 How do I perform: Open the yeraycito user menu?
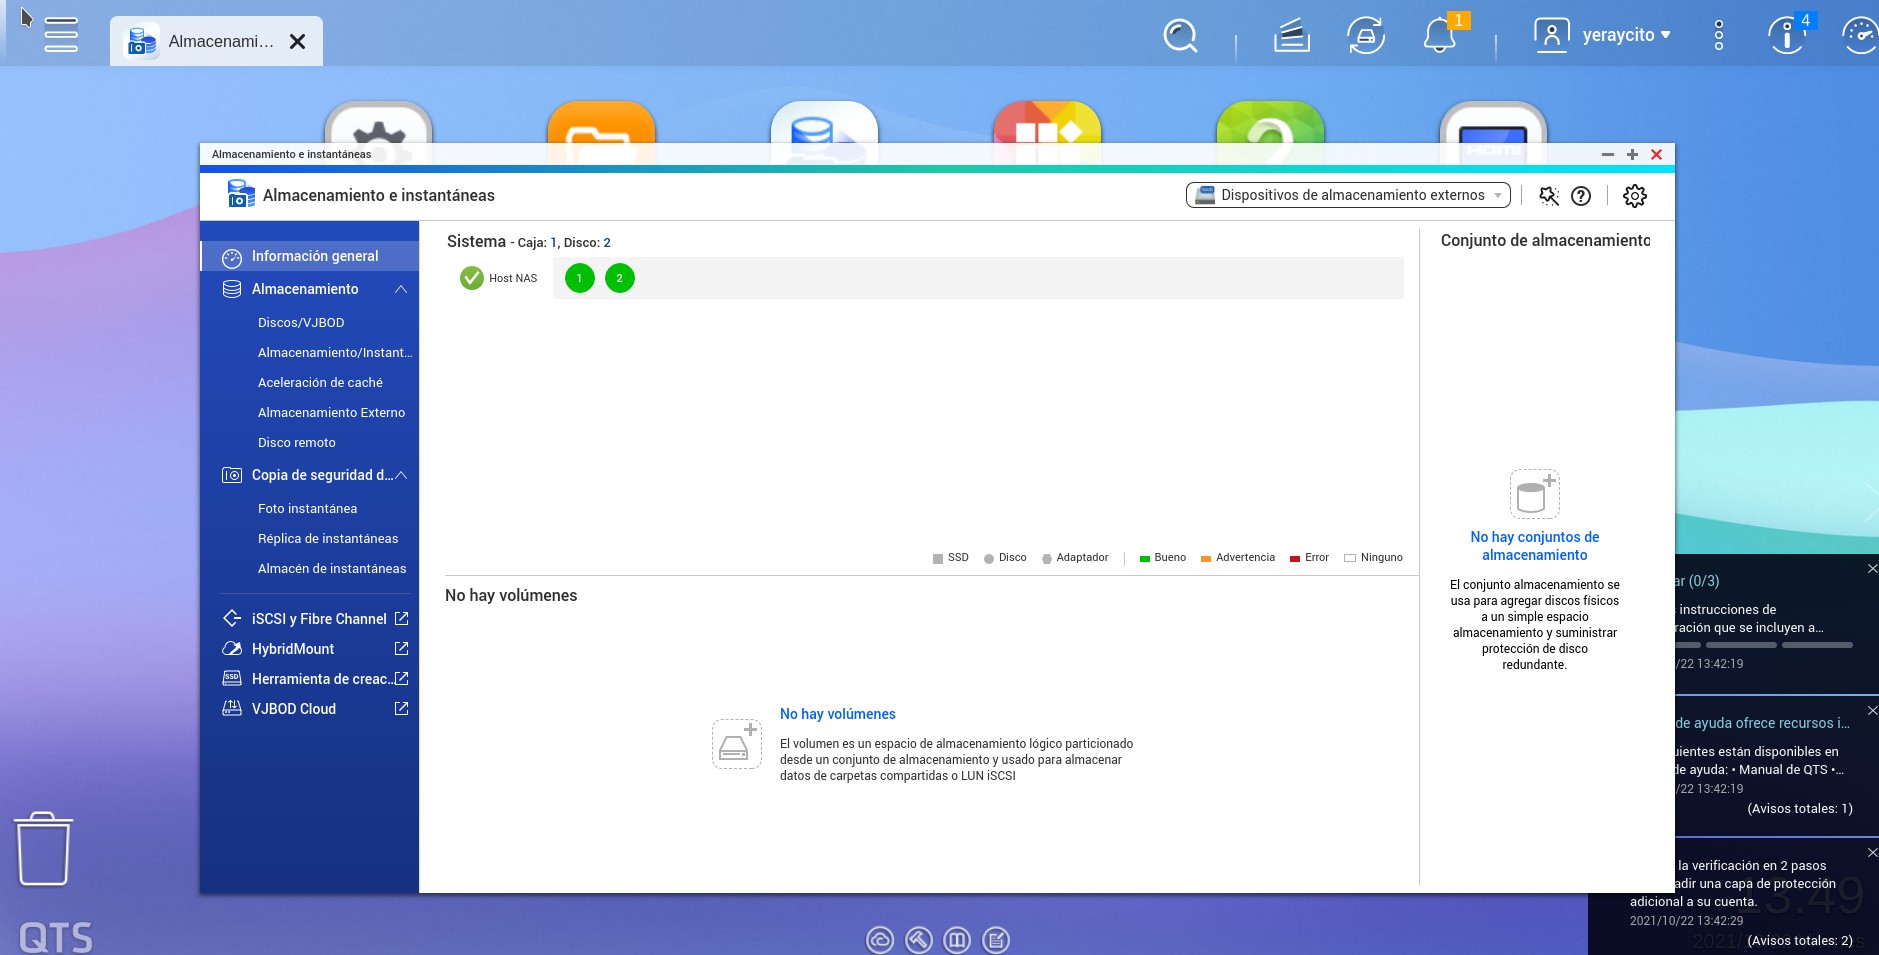tap(1604, 35)
